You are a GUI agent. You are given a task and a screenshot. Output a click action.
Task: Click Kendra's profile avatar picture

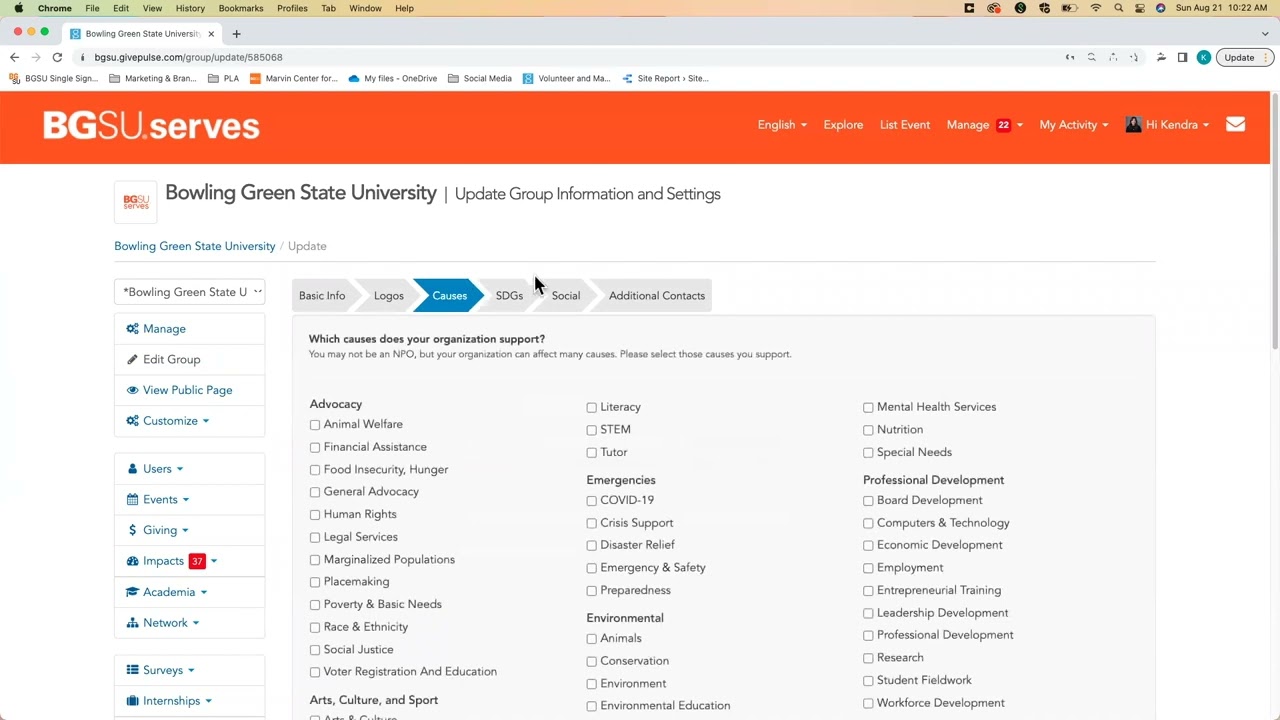(1133, 125)
